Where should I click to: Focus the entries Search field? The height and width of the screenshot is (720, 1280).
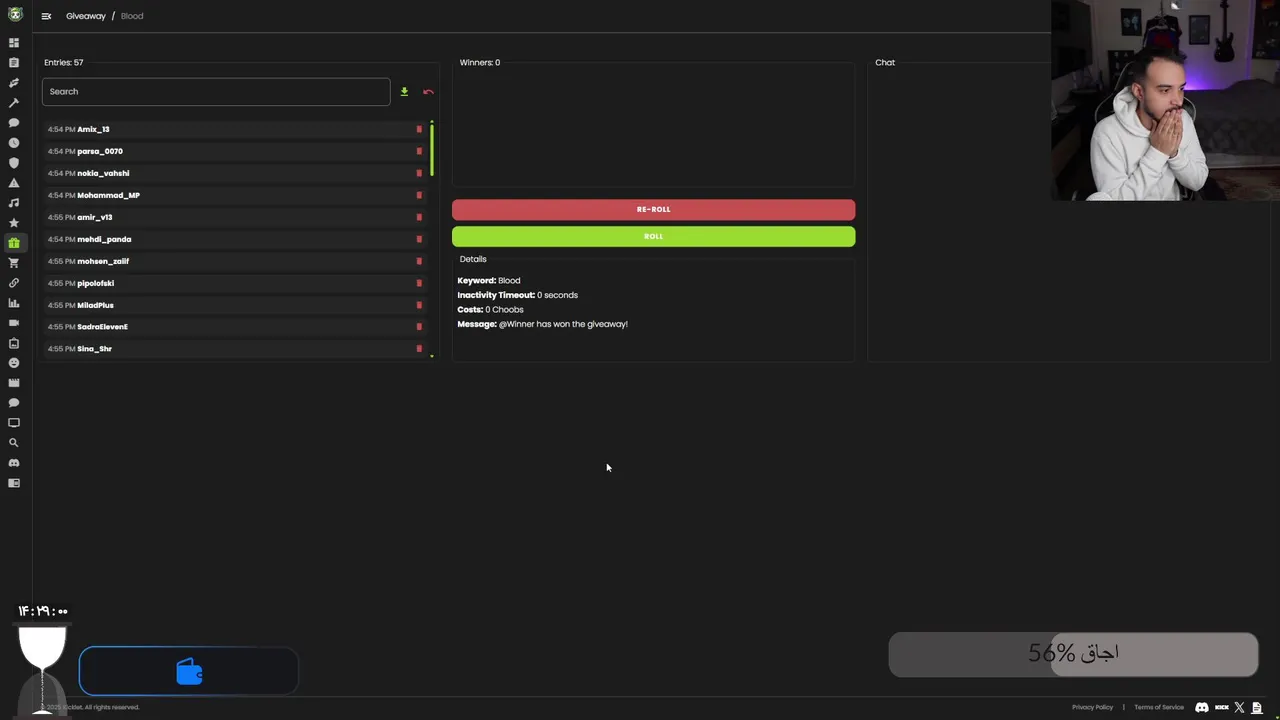click(x=216, y=92)
